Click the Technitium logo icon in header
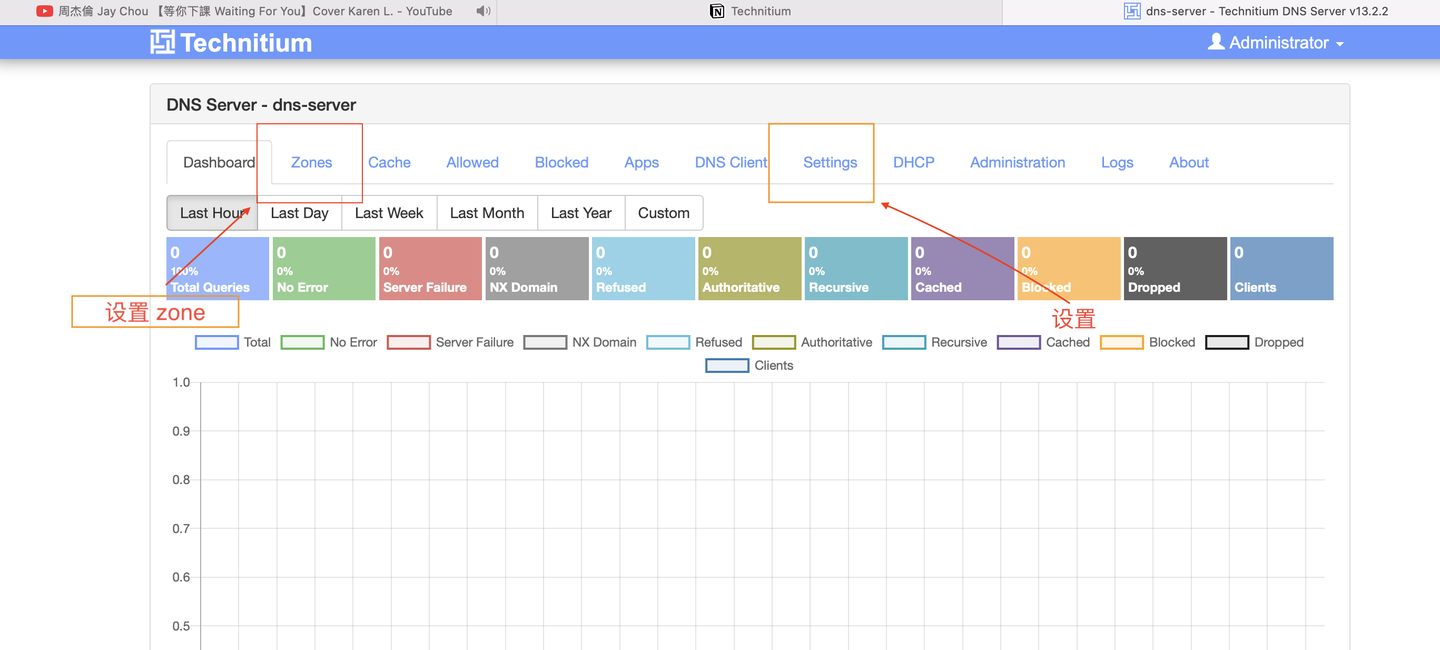This screenshot has height=650, width=1440. click(x=162, y=42)
